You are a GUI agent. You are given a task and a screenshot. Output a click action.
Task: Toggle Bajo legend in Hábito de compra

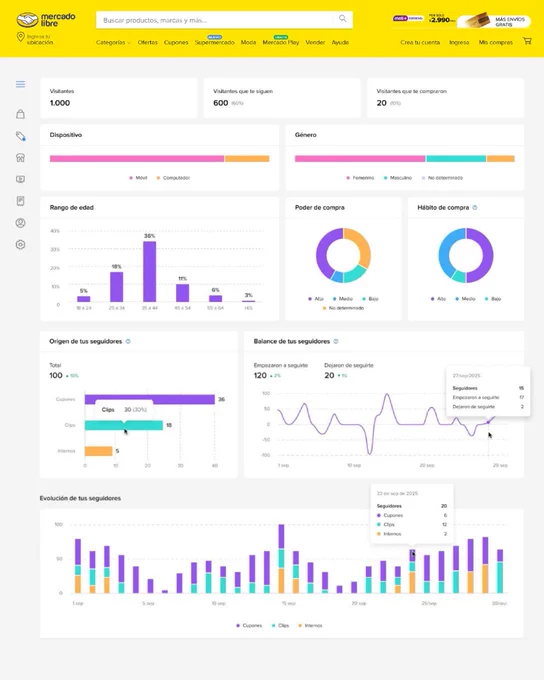(x=493, y=299)
